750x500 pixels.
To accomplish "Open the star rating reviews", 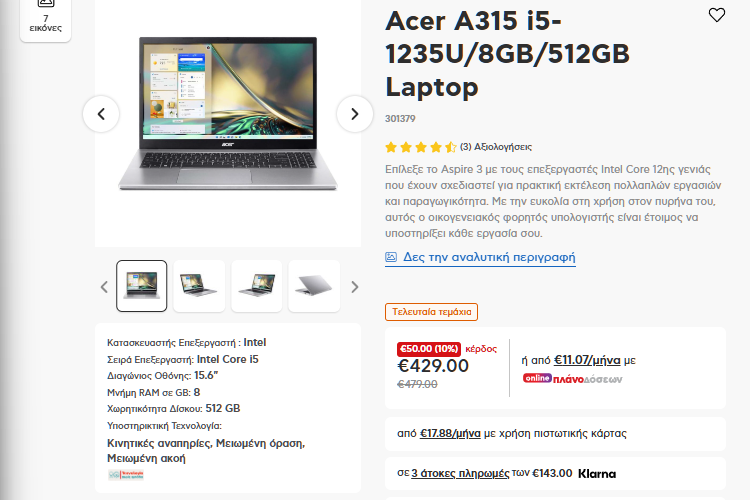I will [x=421, y=147].
